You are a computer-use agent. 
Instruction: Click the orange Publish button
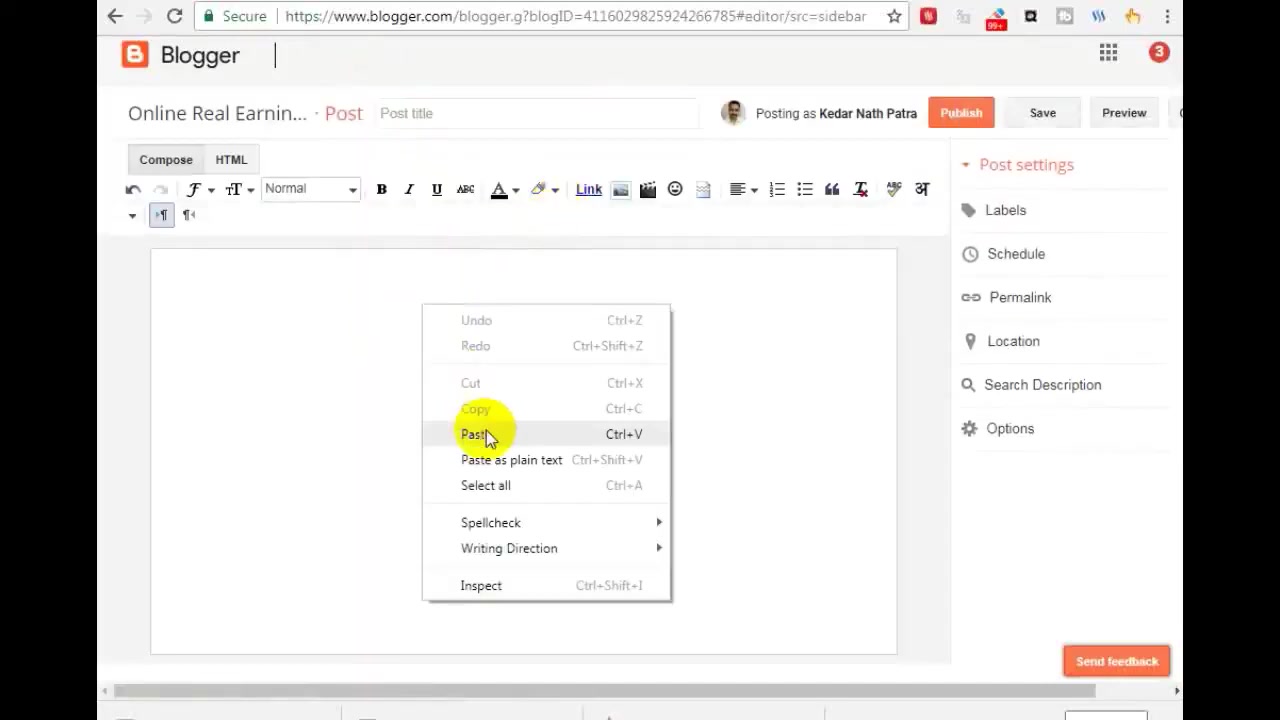(961, 113)
